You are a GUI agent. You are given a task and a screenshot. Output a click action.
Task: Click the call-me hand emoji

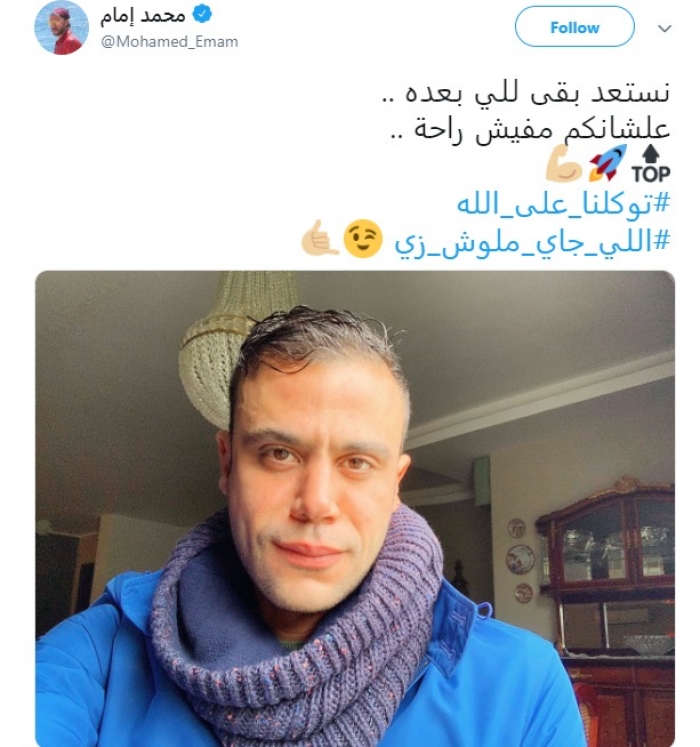coord(320,238)
